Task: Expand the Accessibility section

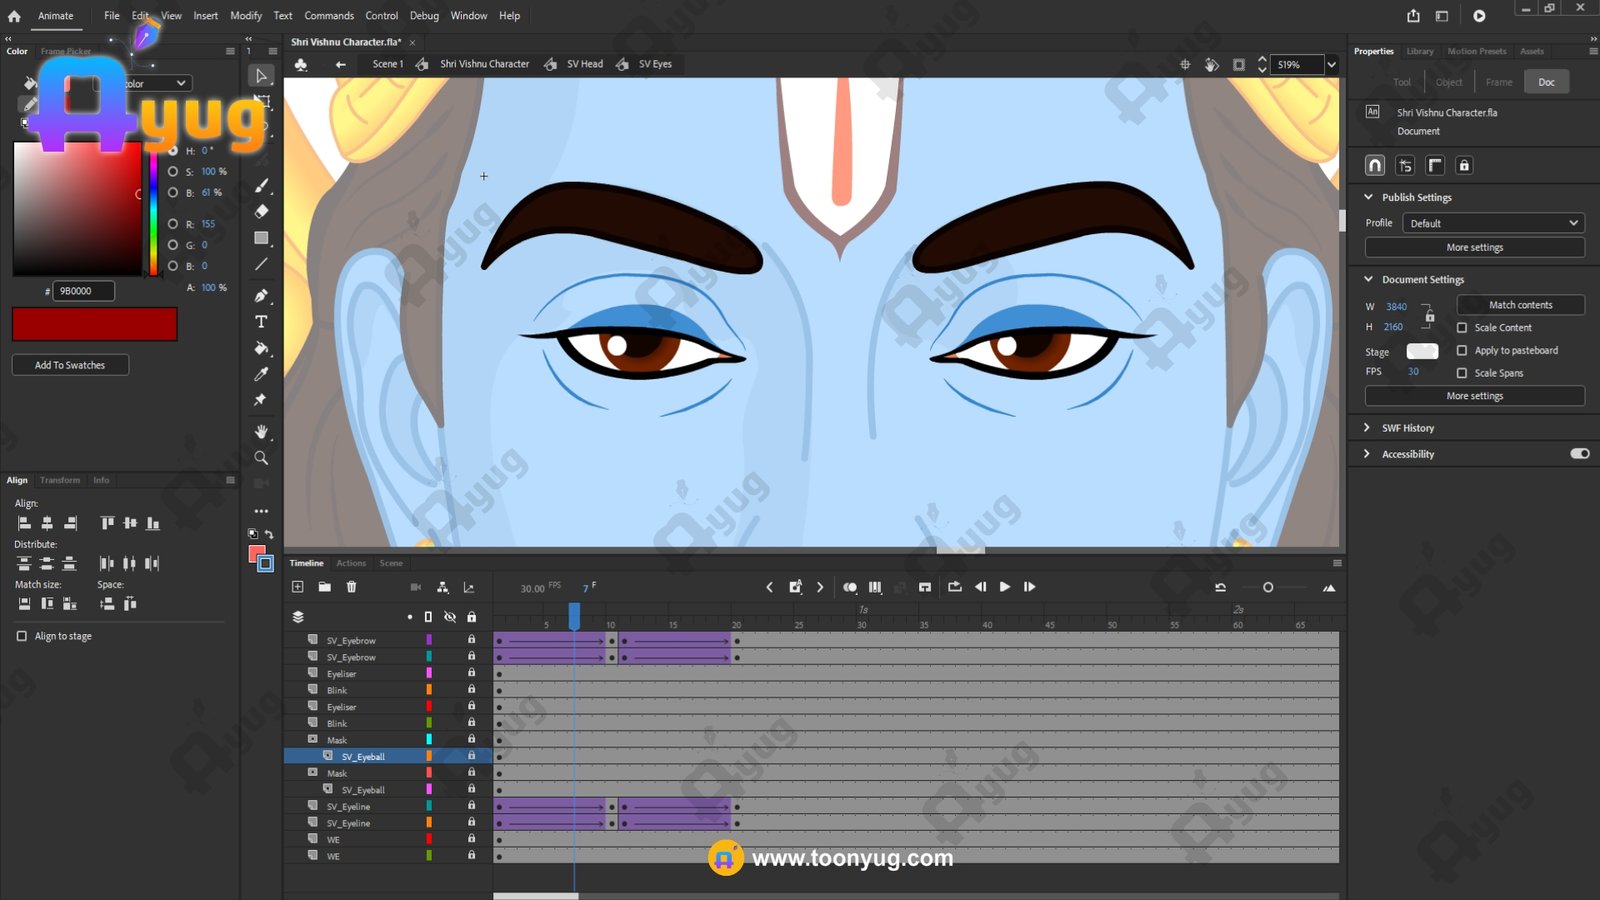Action: tap(1367, 454)
